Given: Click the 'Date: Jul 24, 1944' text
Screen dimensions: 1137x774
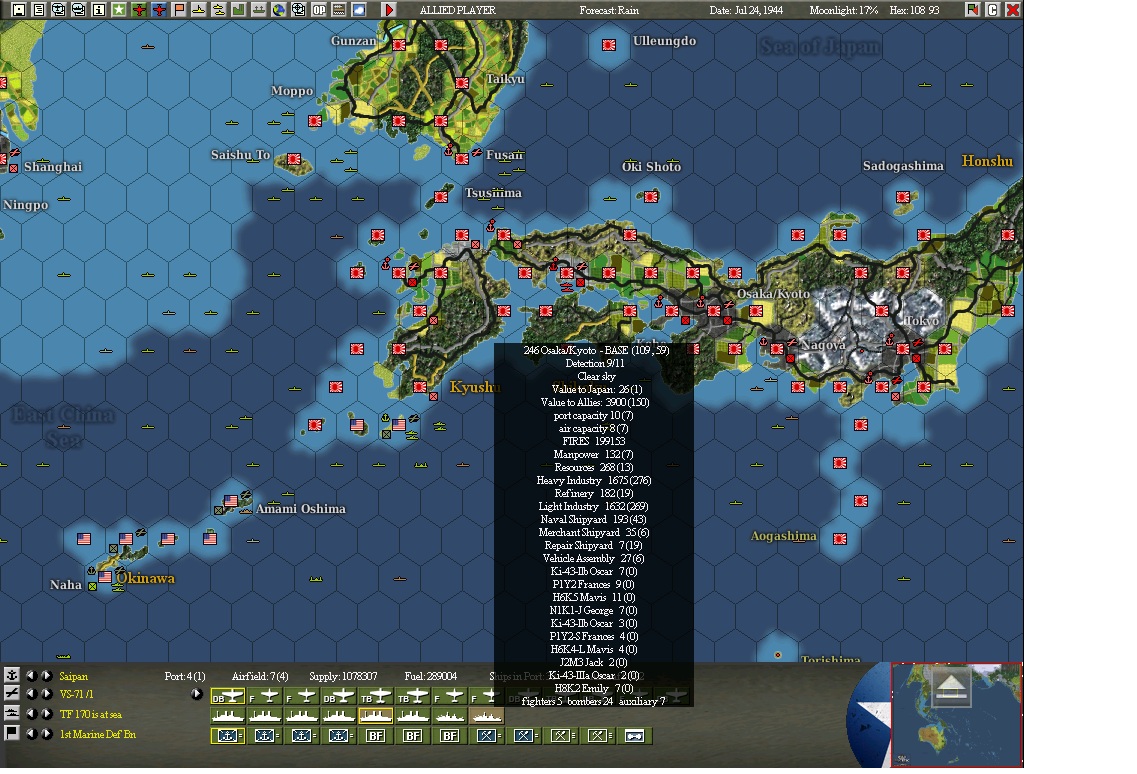Looking at the screenshot, I should [x=746, y=10].
